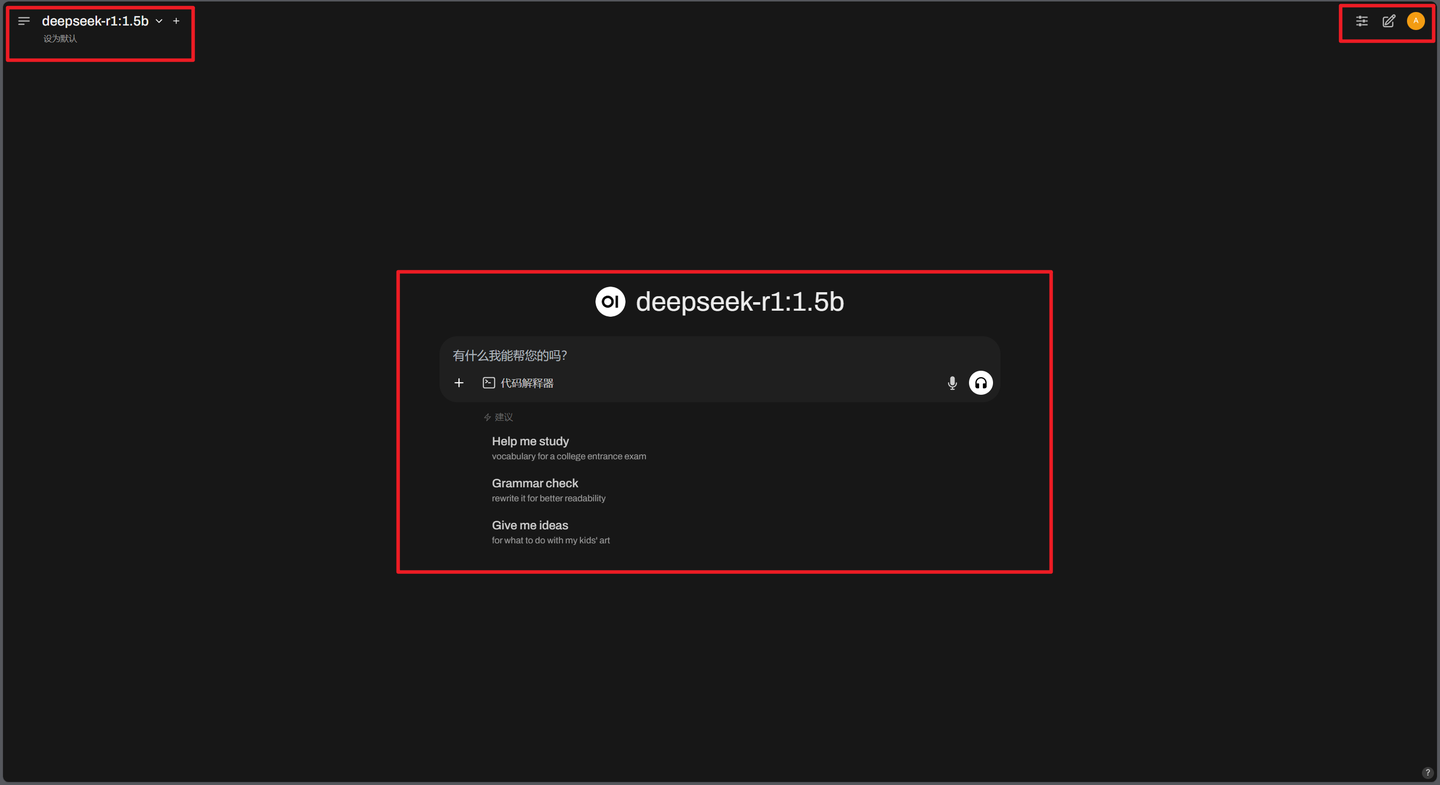This screenshot has height=785, width=1440.
Task: Add another model with the plus next to the model name
Action: [x=176, y=20]
